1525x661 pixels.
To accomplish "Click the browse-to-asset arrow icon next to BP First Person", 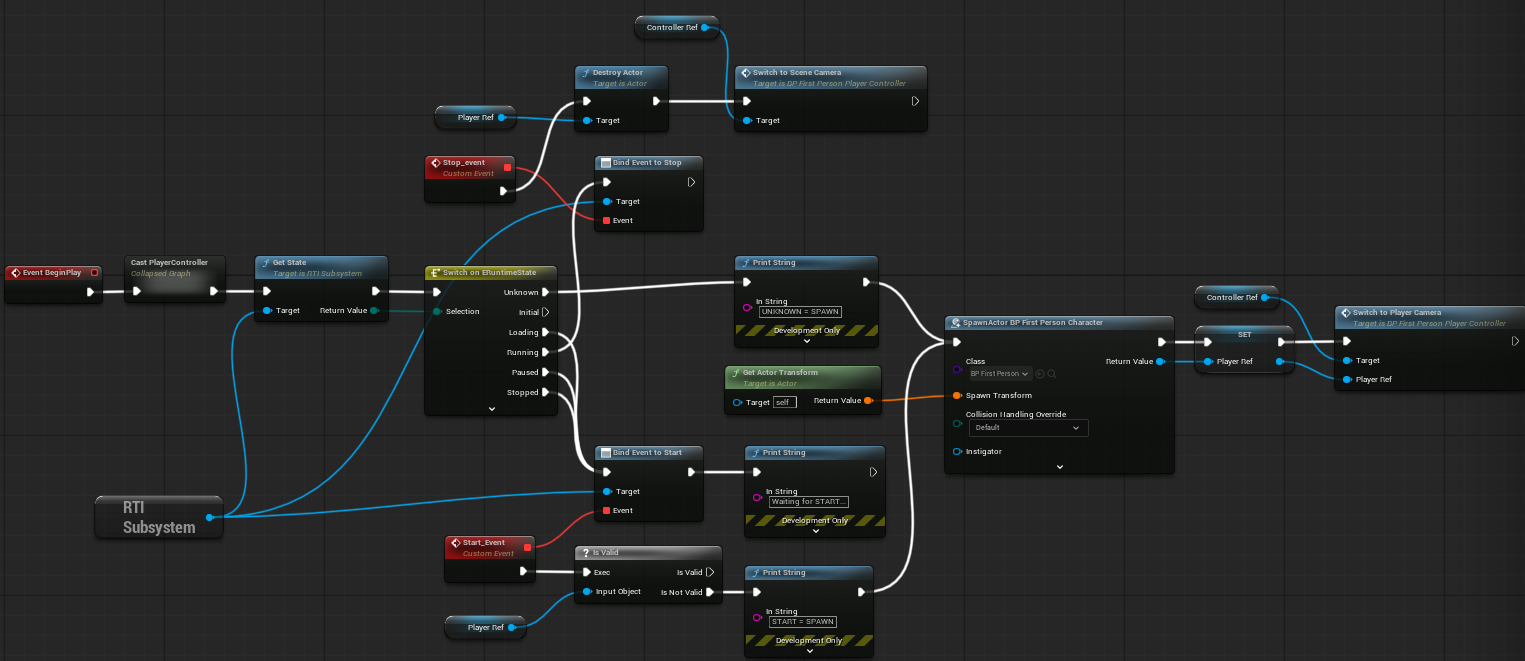I will point(1041,374).
